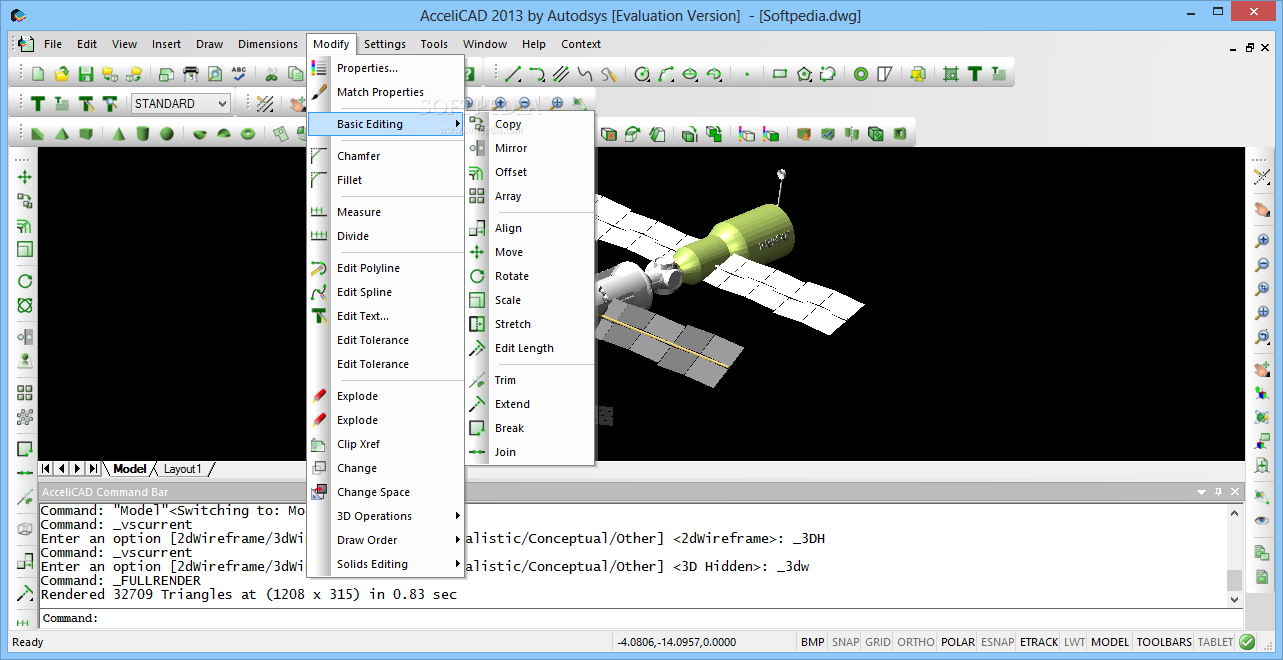Select the Rectangle draw tool
This screenshot has height=660, width=1283.
click(780, 74)
